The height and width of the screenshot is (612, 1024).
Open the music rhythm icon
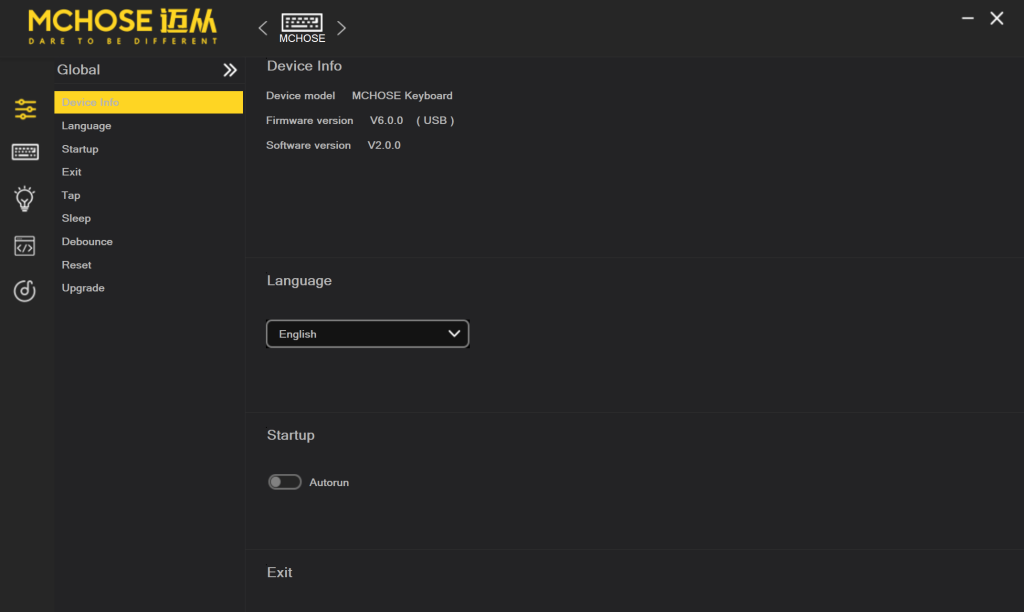click(x=25, y=291)
